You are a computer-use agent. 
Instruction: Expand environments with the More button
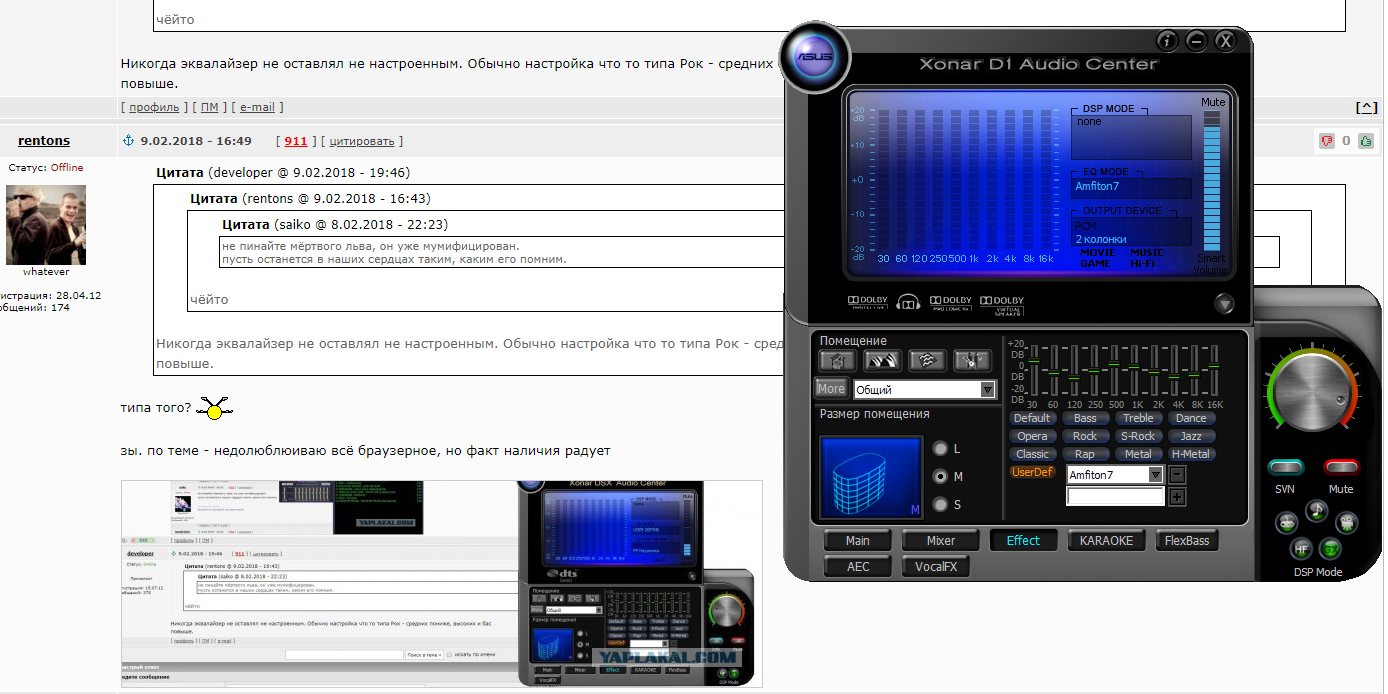click(831, 389)
